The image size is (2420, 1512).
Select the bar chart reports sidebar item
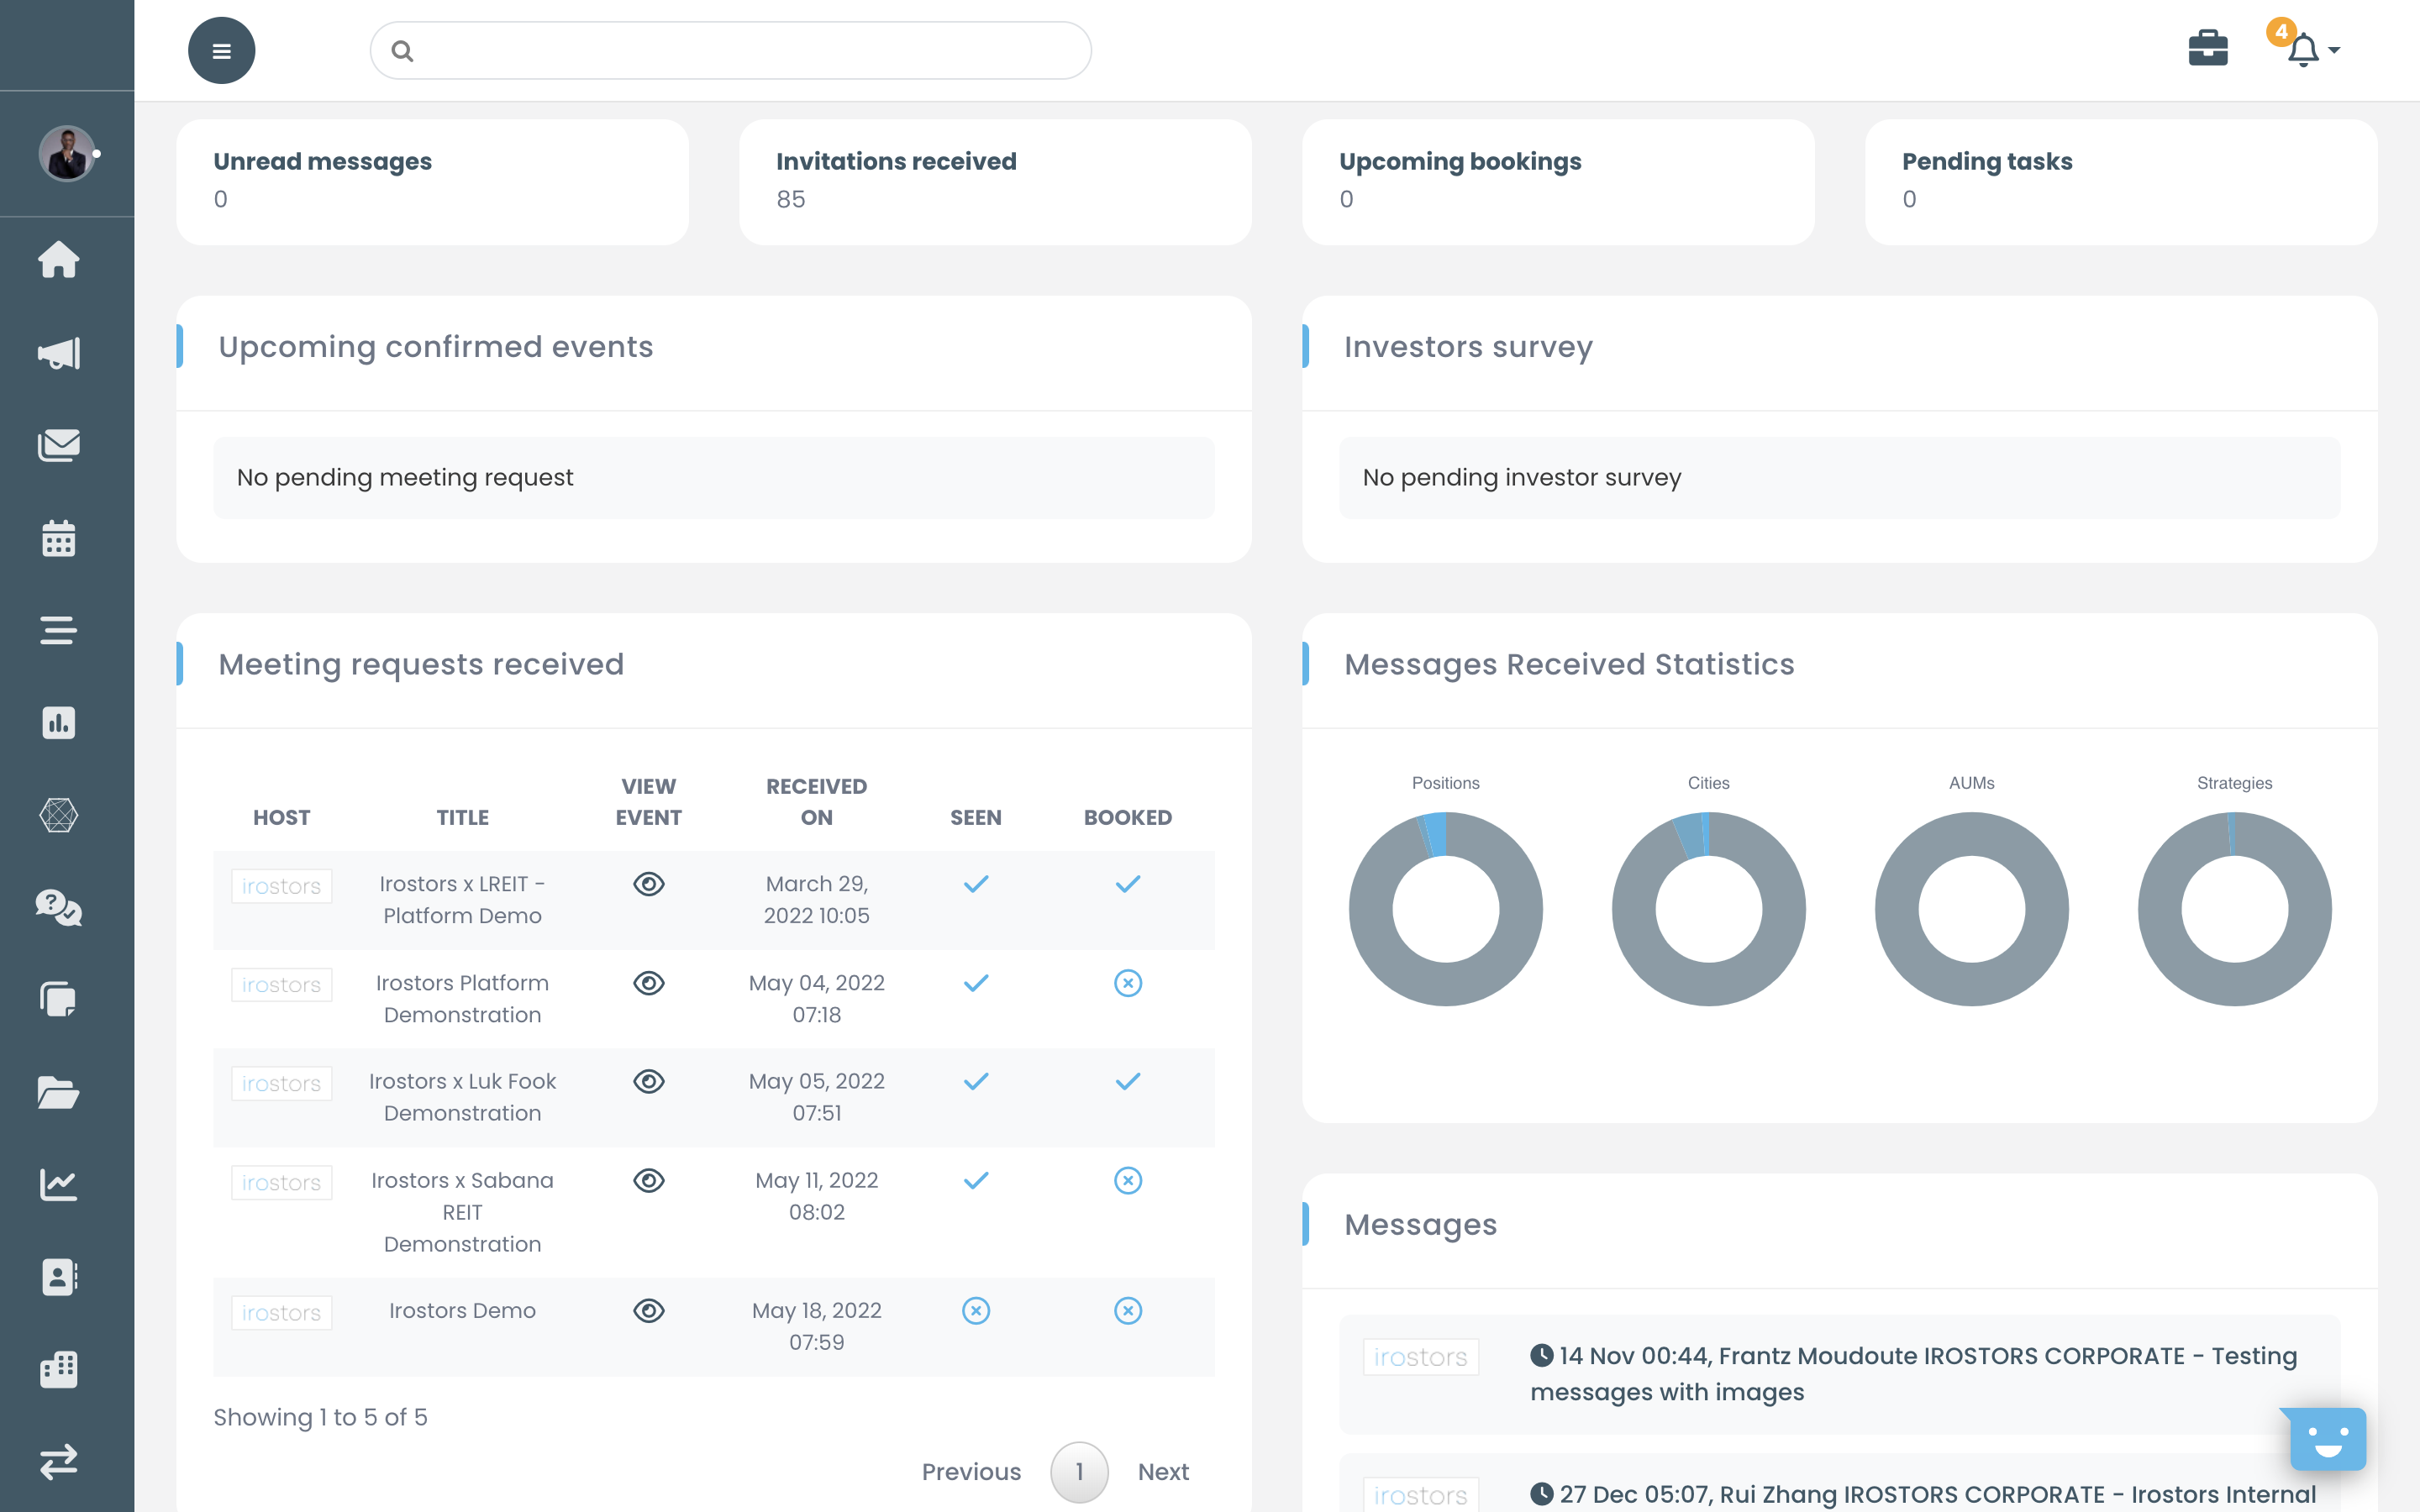59,723
